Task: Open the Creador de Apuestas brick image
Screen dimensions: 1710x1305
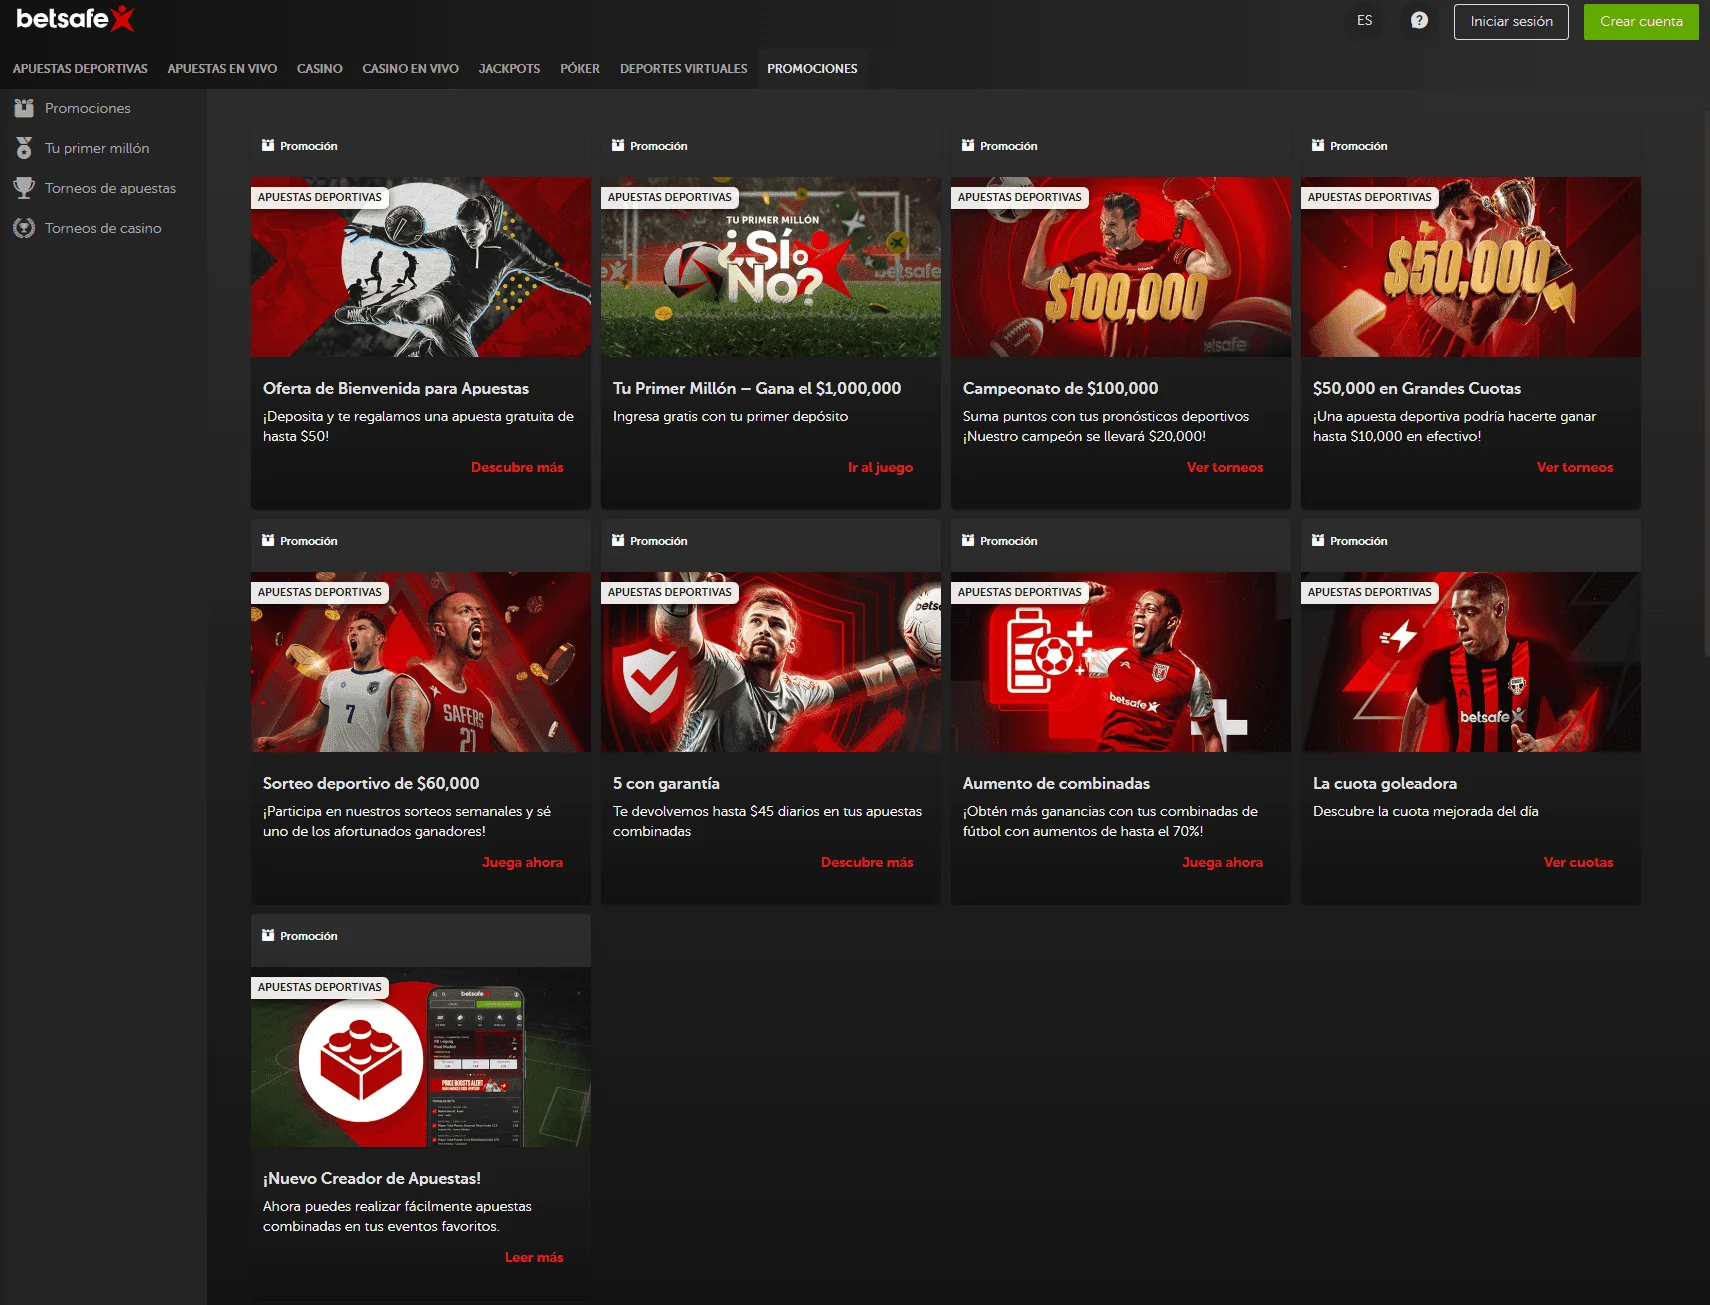Action: (x=421, y=1057)
